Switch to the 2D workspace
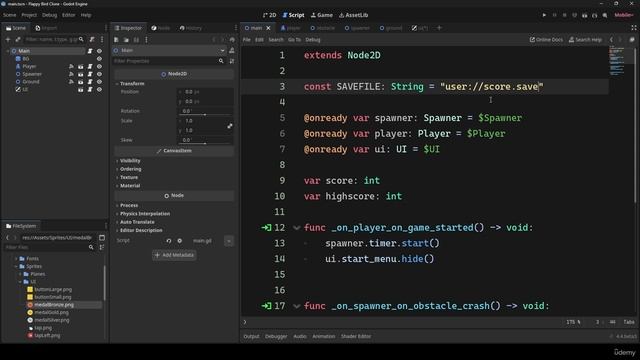This screenshot has height=360, width=640. (269, 15)
